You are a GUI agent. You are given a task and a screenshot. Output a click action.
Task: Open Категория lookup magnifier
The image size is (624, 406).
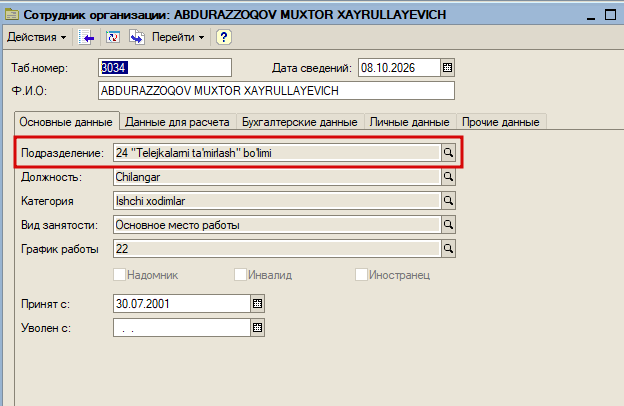pyautogui.click(x=448, y=201)
